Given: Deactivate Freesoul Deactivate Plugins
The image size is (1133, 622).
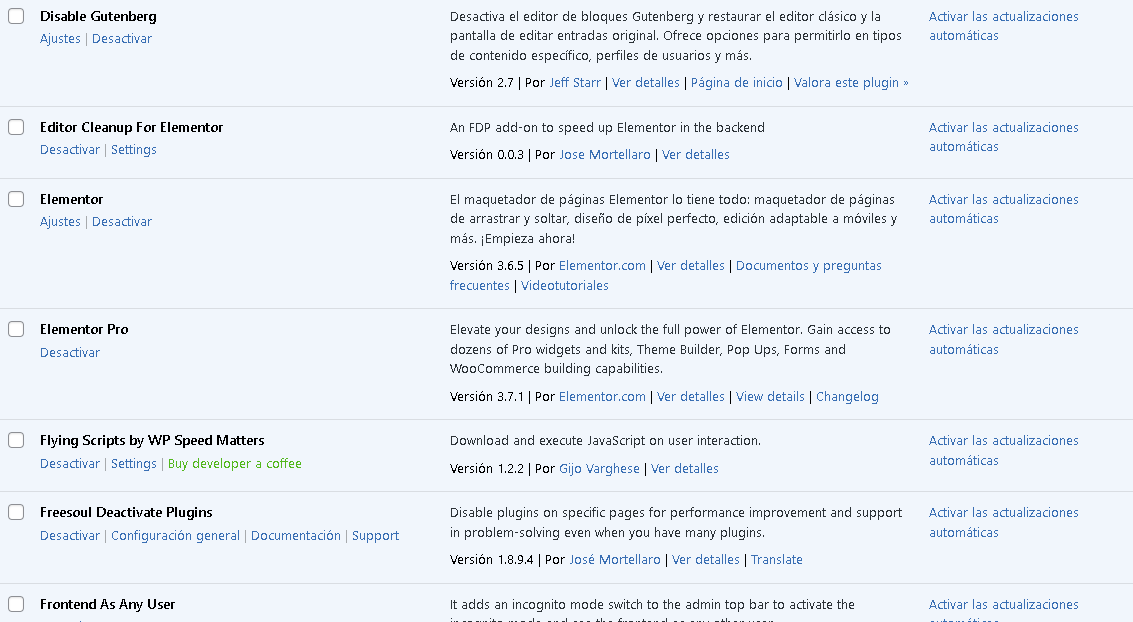Looking at the screenshot, I should [x=69, y=536].
